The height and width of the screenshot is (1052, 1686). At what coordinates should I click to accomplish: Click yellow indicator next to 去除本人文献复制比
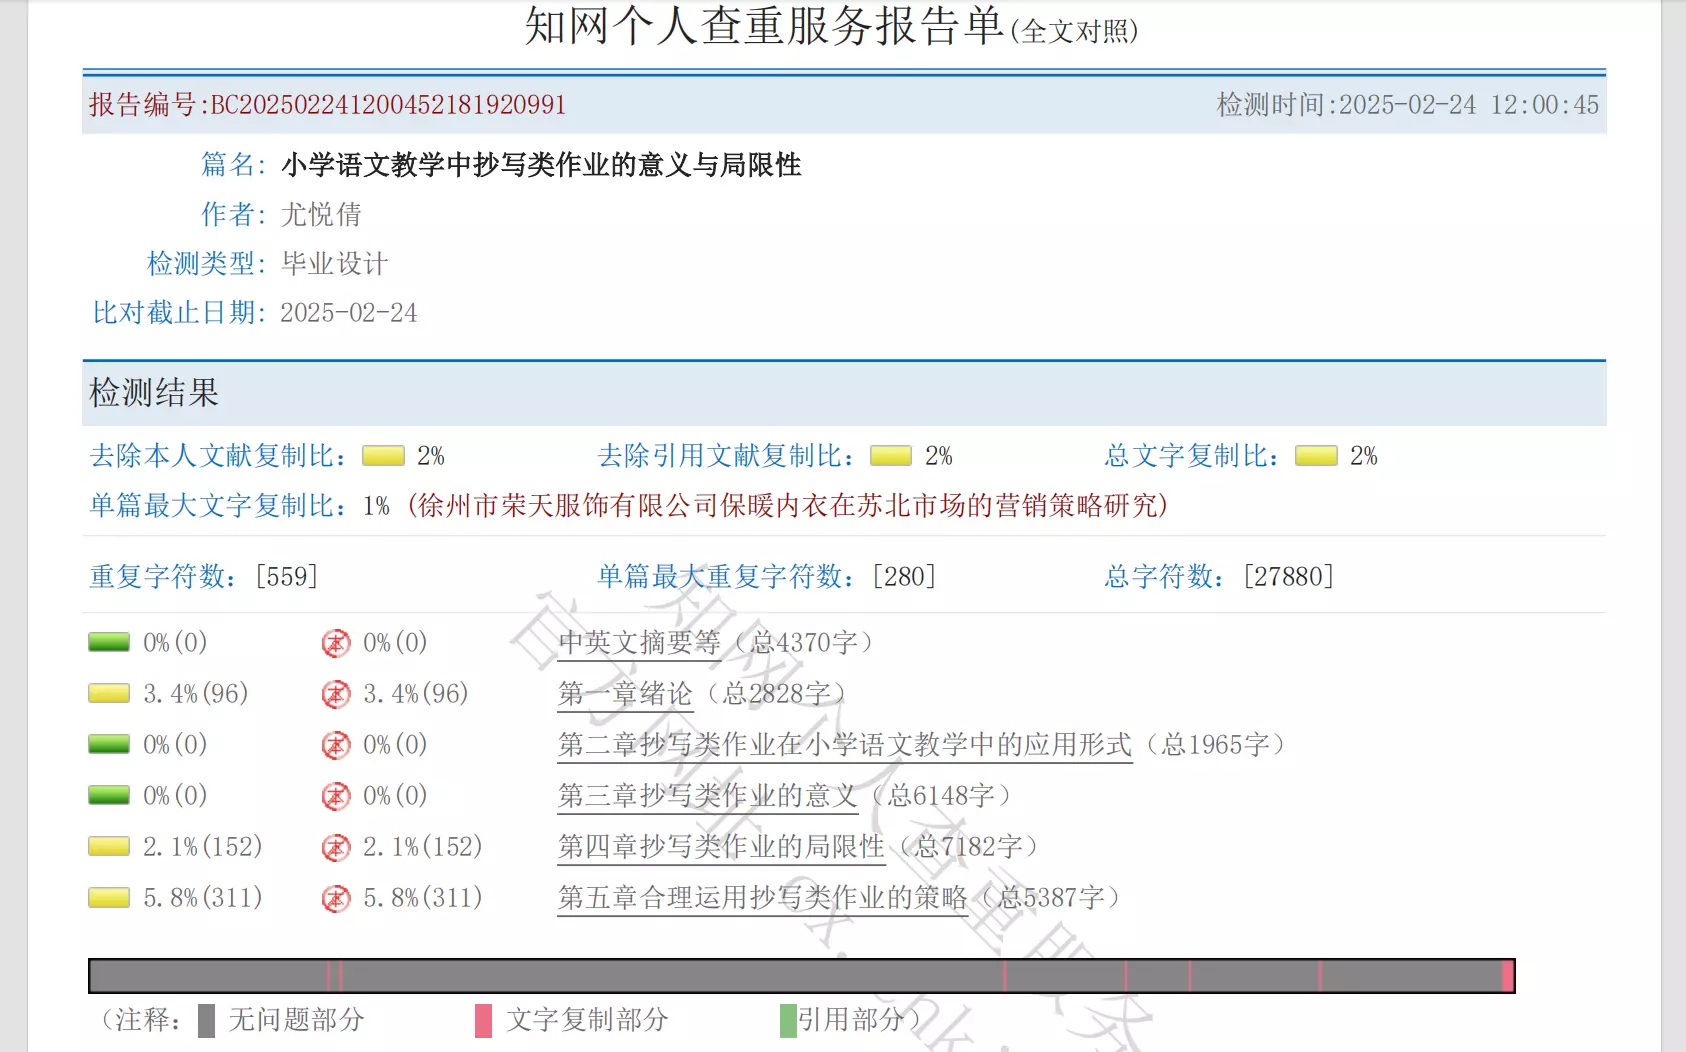point(383,456)
